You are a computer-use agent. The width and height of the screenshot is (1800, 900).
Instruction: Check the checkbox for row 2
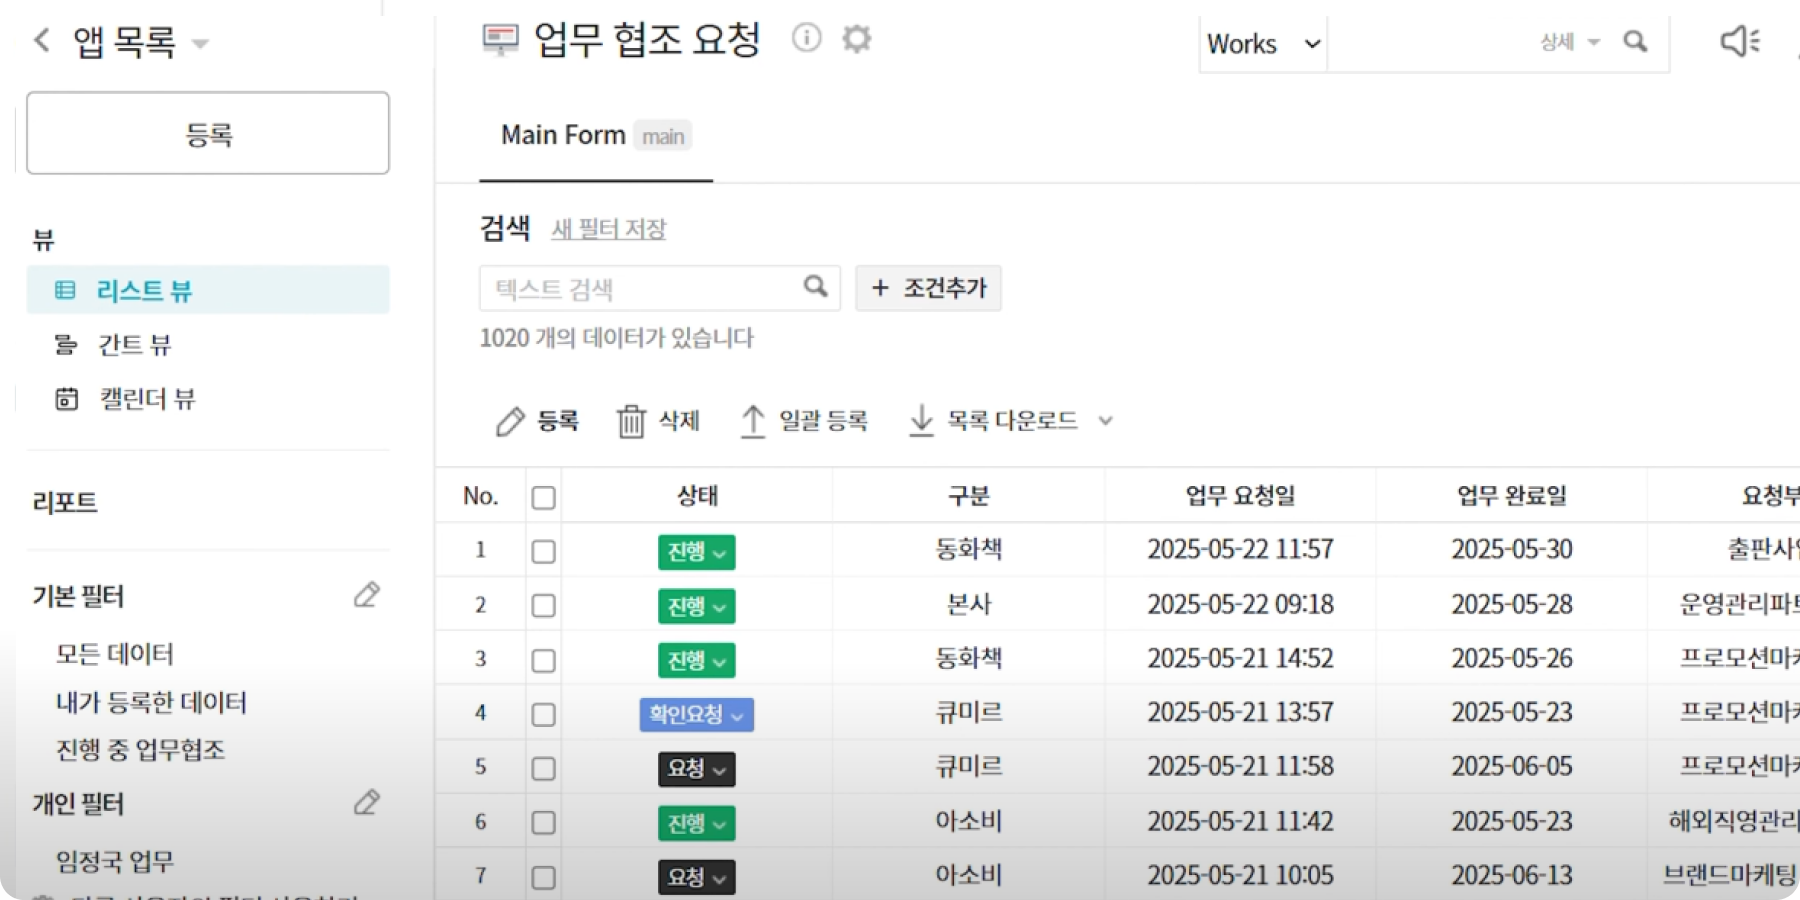[x=543, y=605]
